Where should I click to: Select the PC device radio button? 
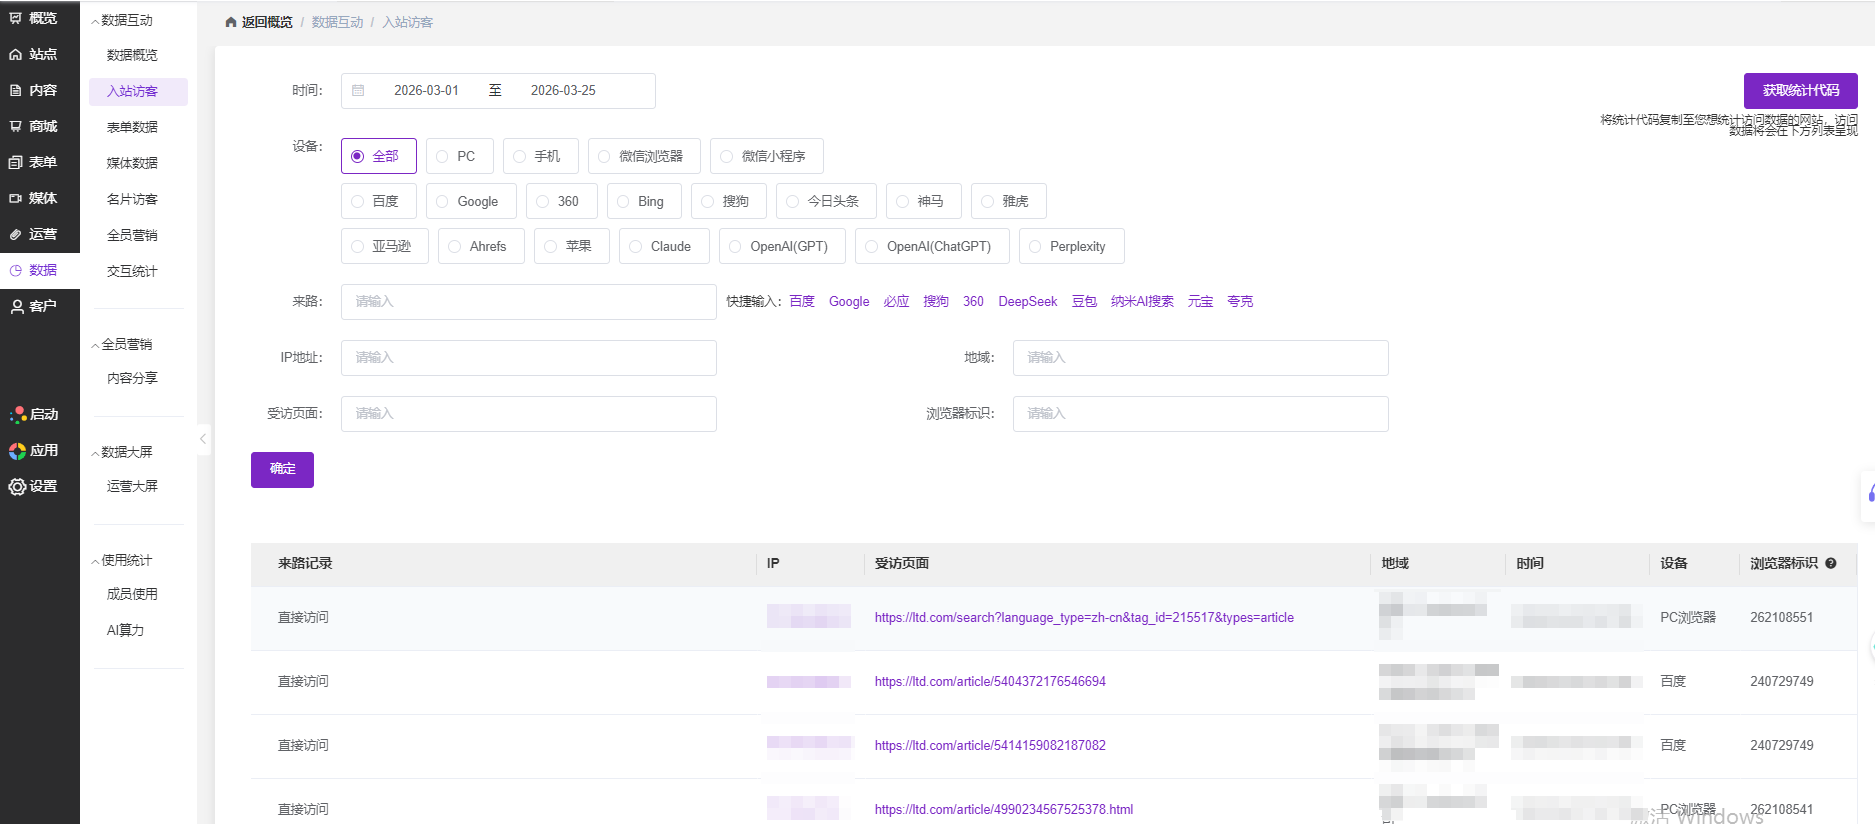coord(442,156)
